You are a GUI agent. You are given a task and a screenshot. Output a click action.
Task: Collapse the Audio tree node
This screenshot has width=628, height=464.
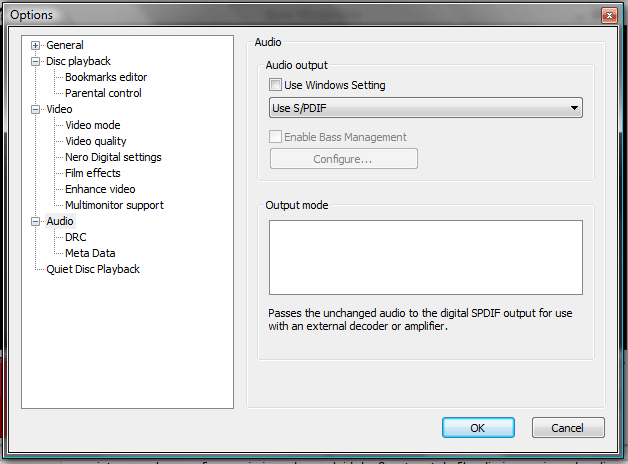(36, 221)
